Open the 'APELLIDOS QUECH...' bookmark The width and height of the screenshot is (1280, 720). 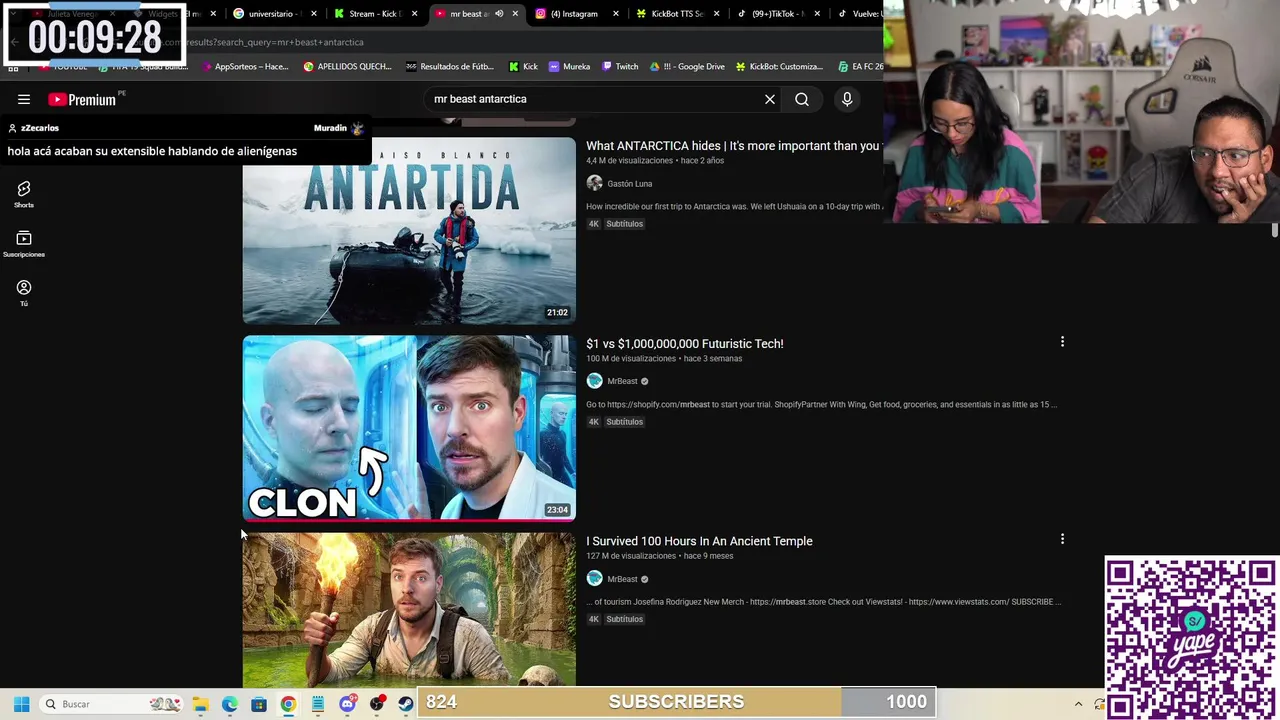point(348,66)
